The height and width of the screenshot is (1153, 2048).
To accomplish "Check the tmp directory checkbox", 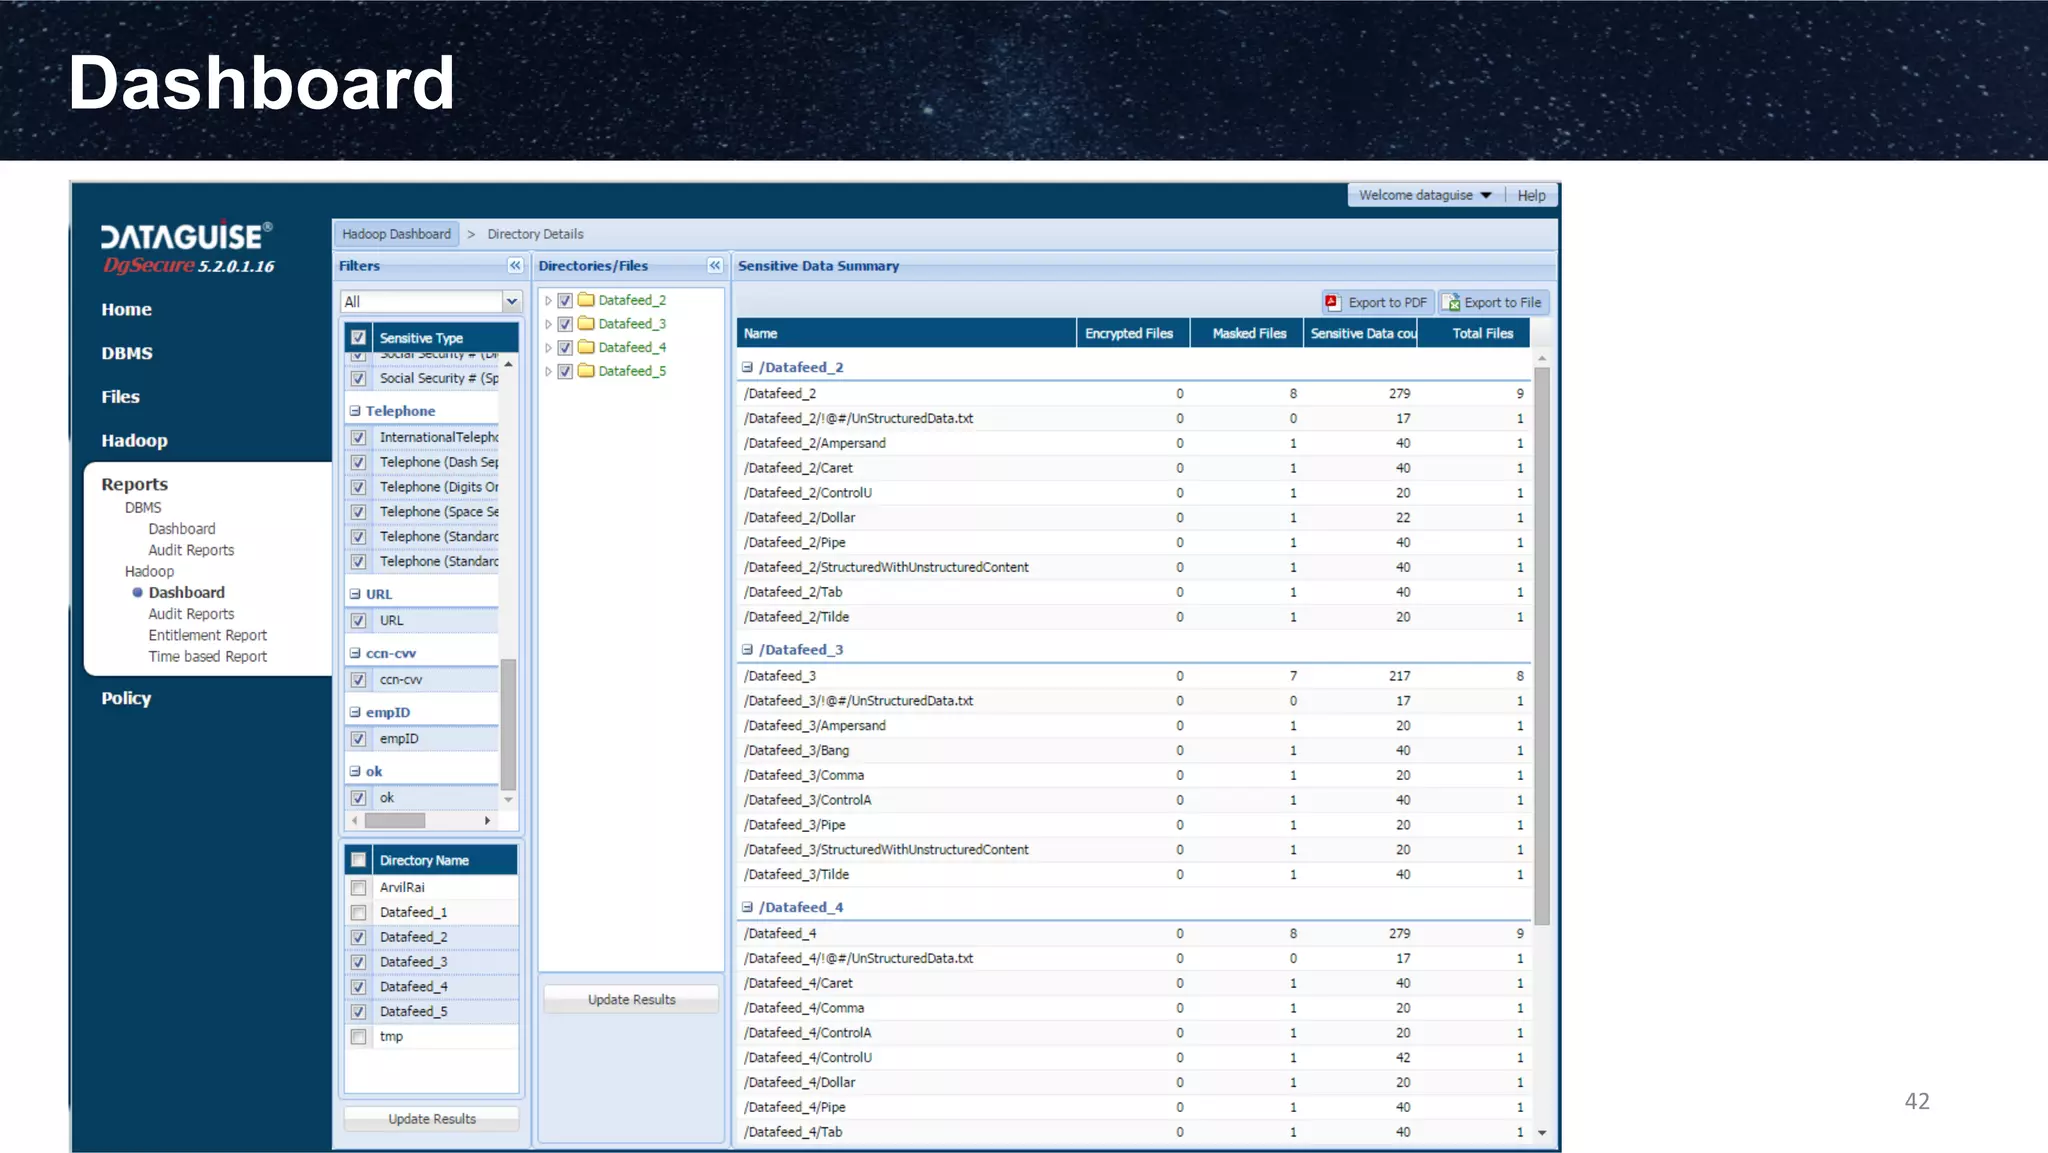I will coord(358,1037).
